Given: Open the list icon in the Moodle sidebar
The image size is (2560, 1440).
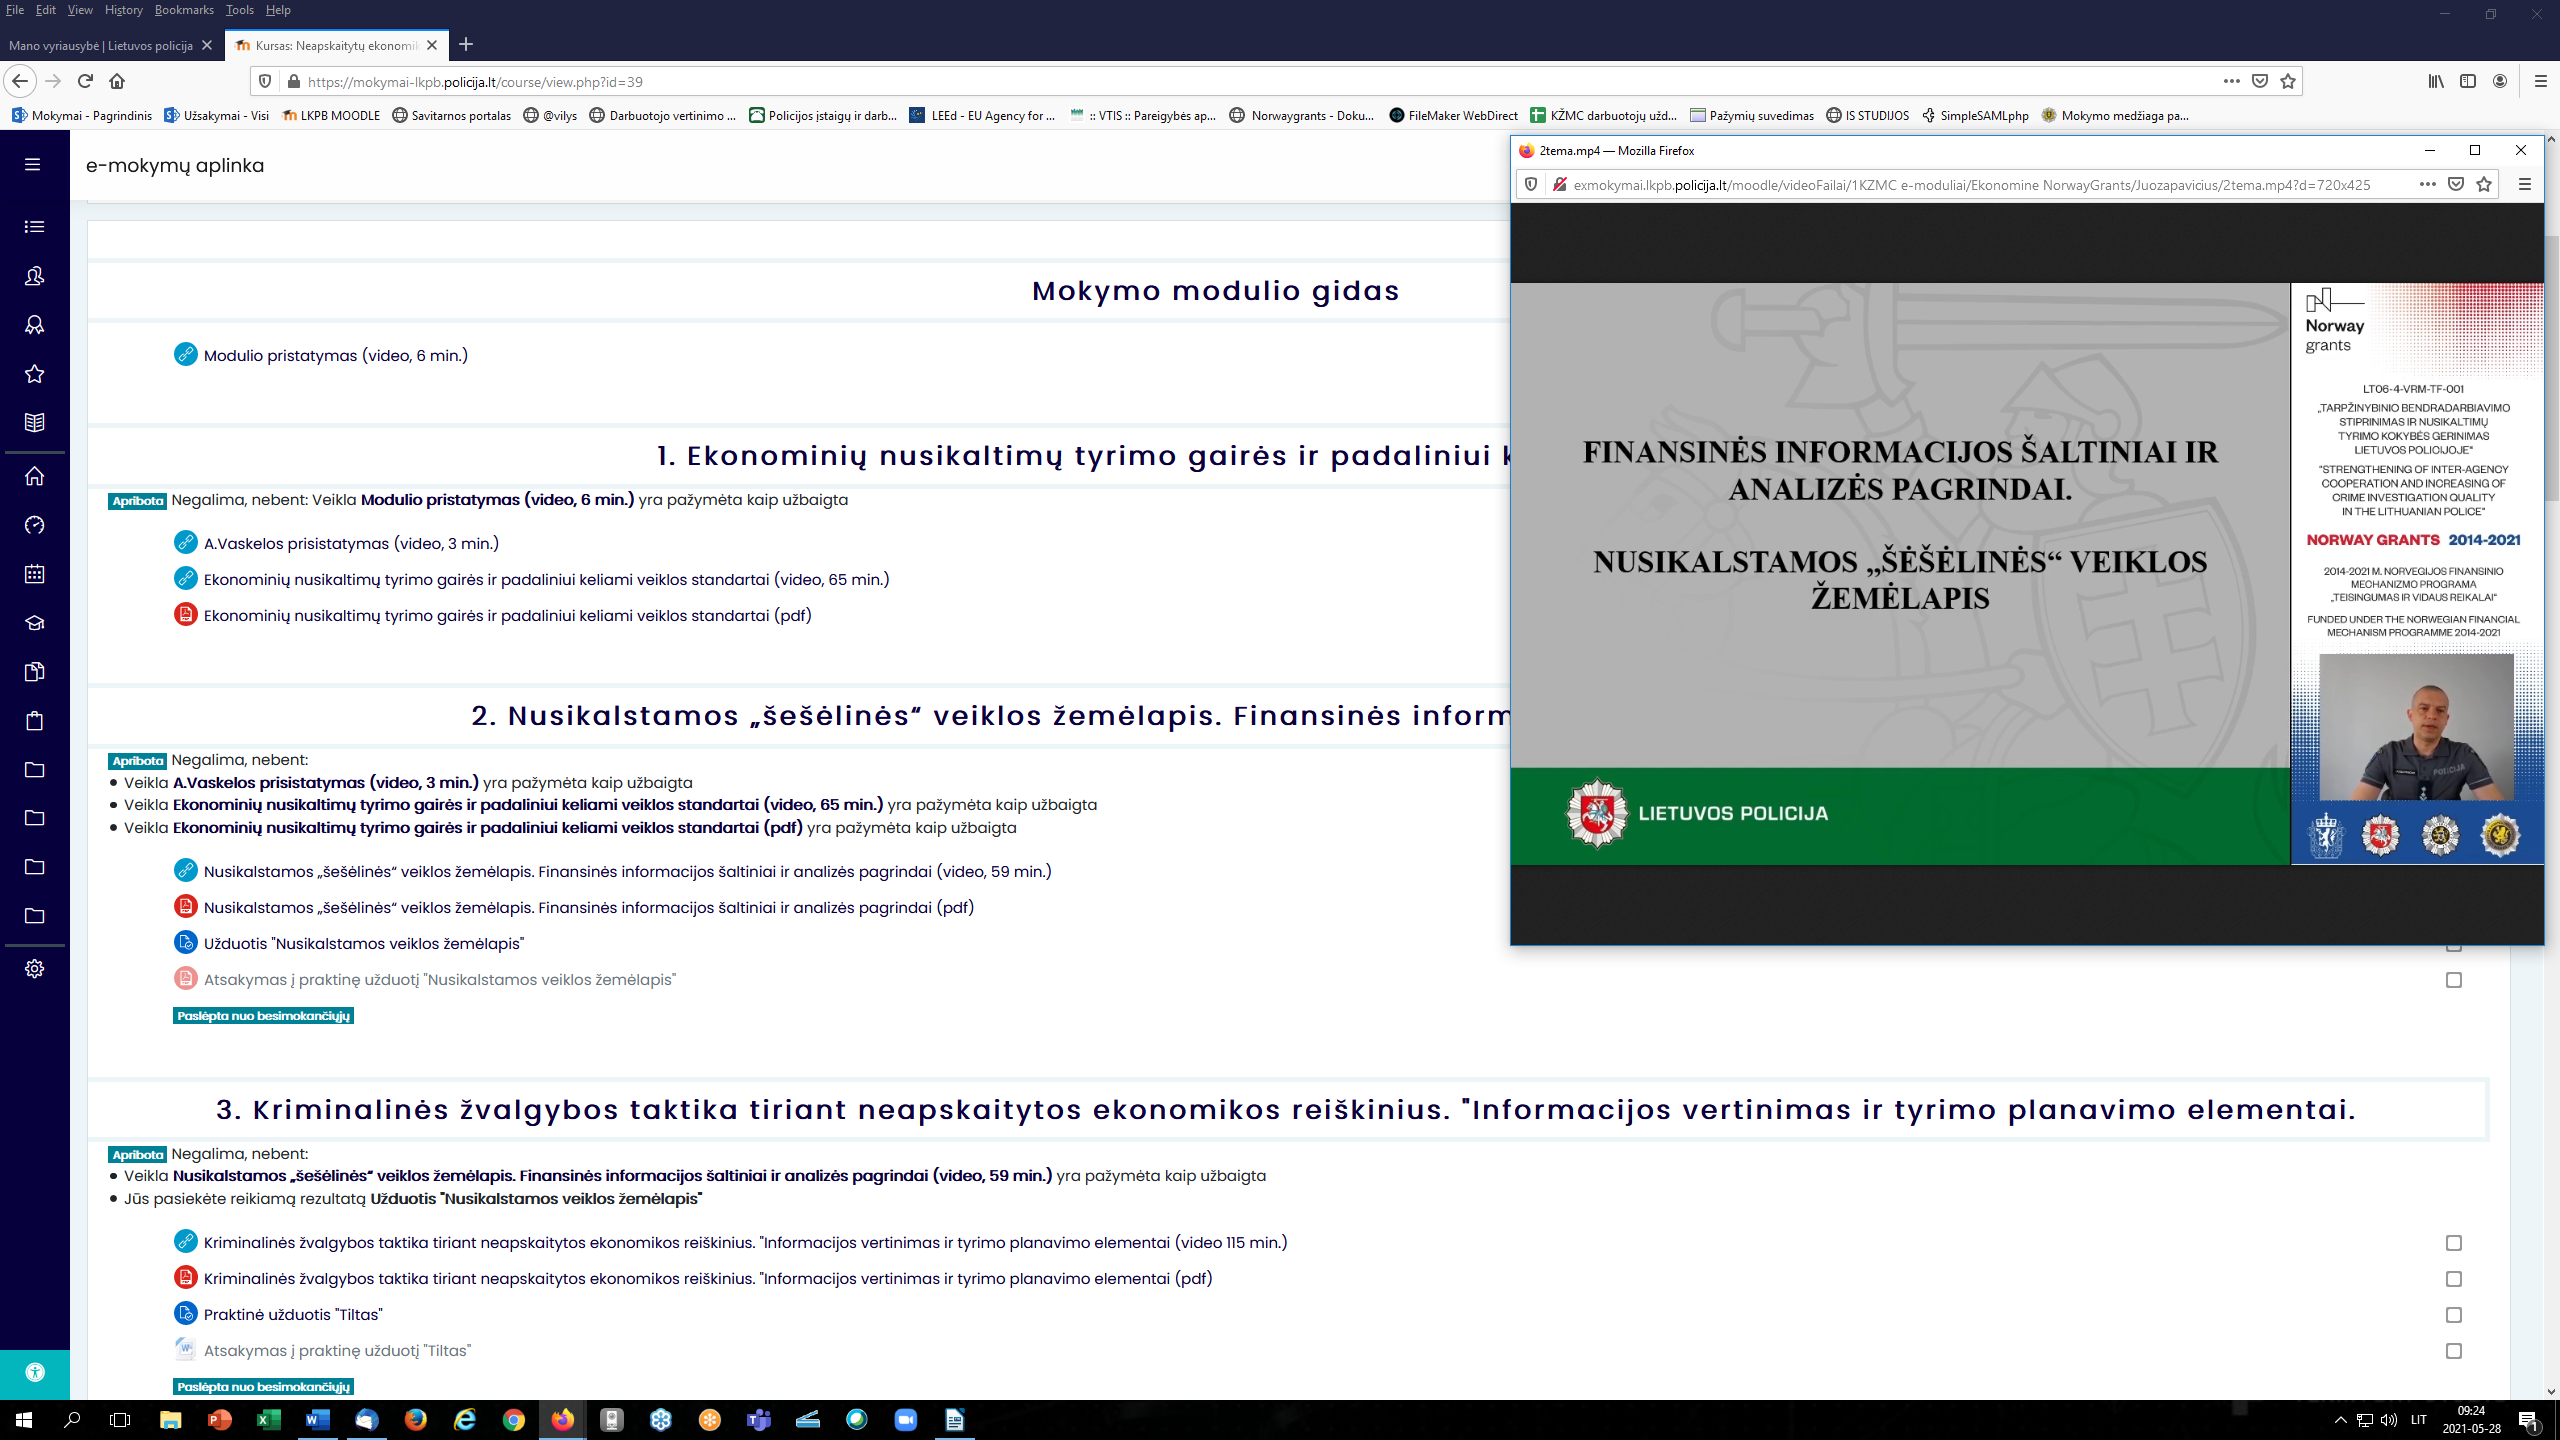Looking at the screenshot, I should 34,227.
